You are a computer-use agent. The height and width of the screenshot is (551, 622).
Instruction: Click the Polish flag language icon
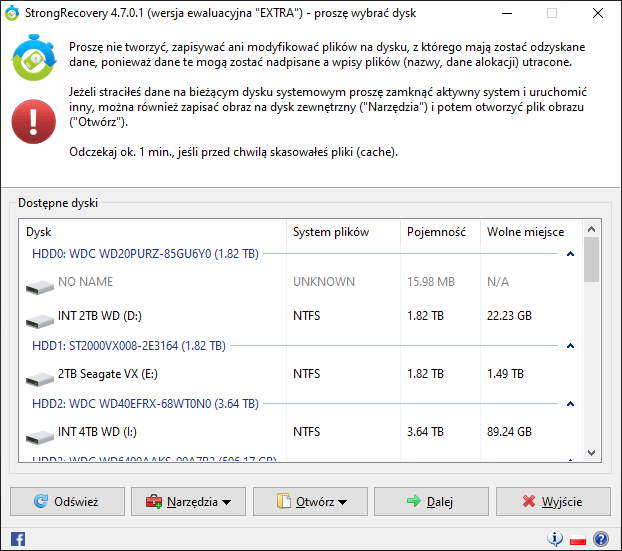pos(578,539)
